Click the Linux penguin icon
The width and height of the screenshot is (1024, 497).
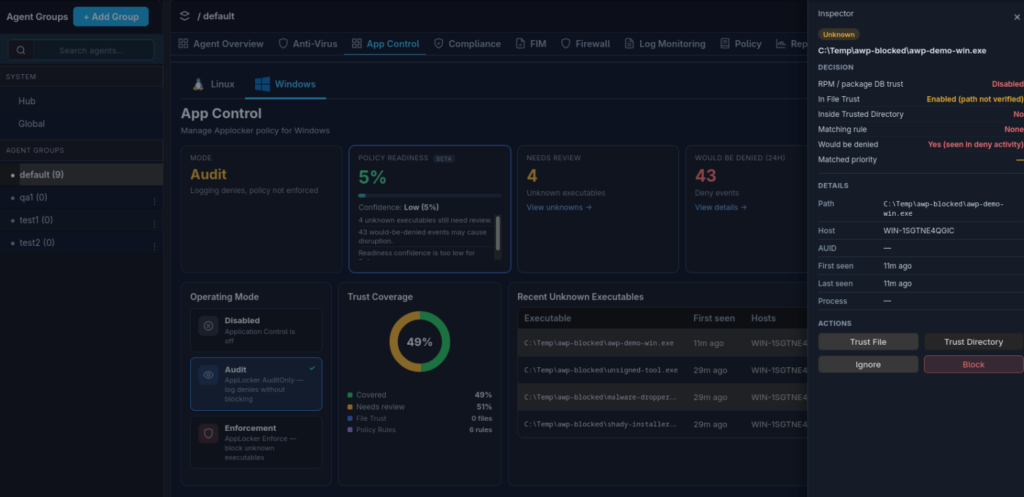[x=199, y=84]
